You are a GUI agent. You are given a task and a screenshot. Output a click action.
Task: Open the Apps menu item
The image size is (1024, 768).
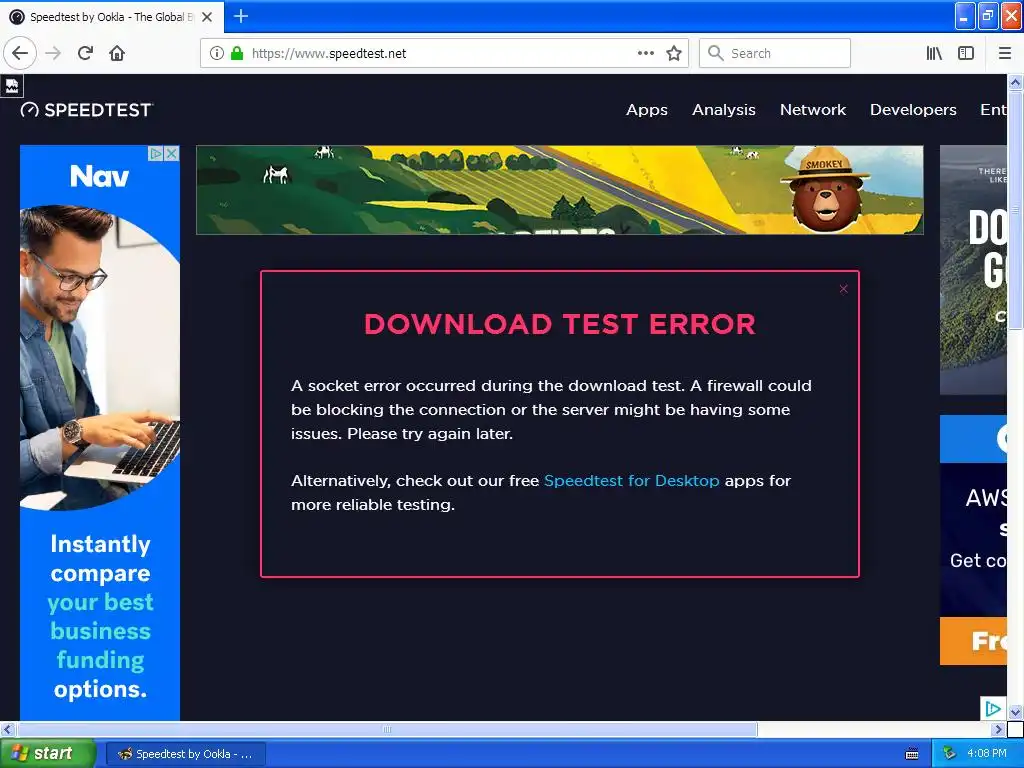click(x=647, y=110)
